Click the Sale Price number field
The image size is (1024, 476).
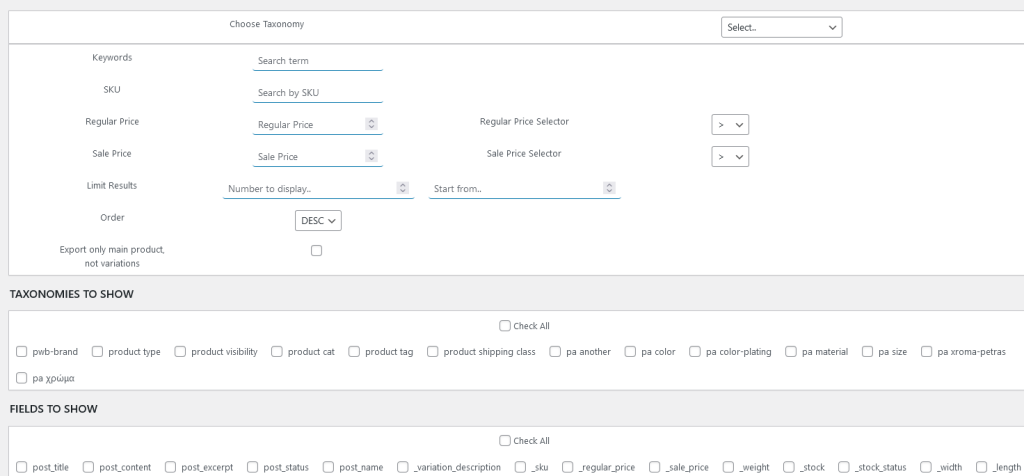[x=317, y=157]
